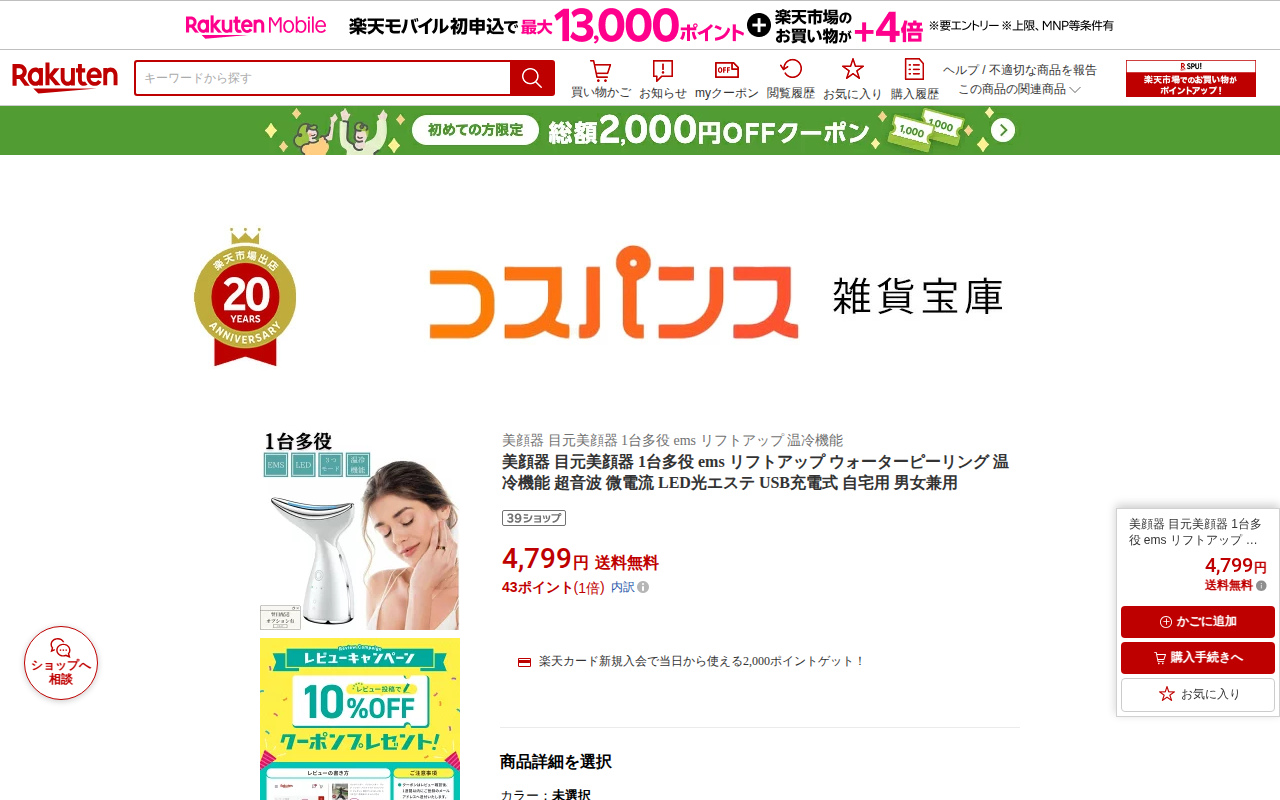
Task: Expand この商品の関連商品 dropdown
Action: coord(1019,89)
